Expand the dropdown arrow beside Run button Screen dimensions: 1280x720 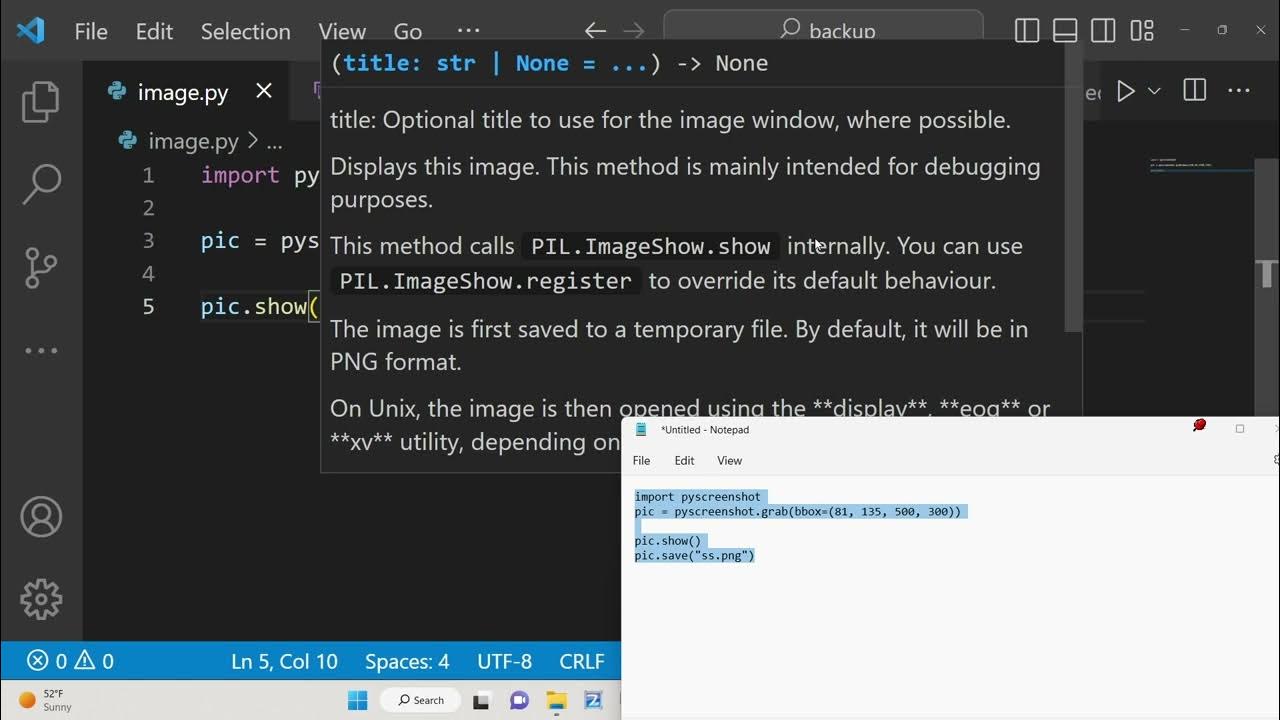(x=1154, y=92)
